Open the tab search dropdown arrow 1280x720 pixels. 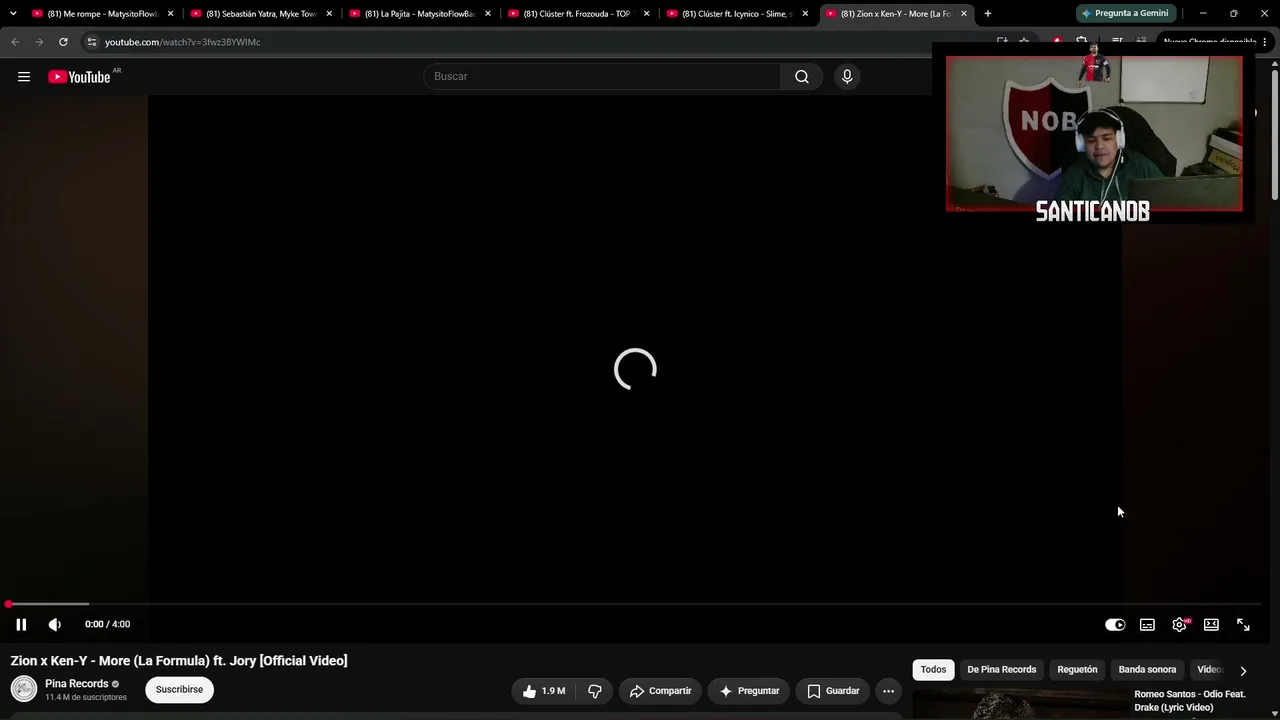tap(13, 13)
